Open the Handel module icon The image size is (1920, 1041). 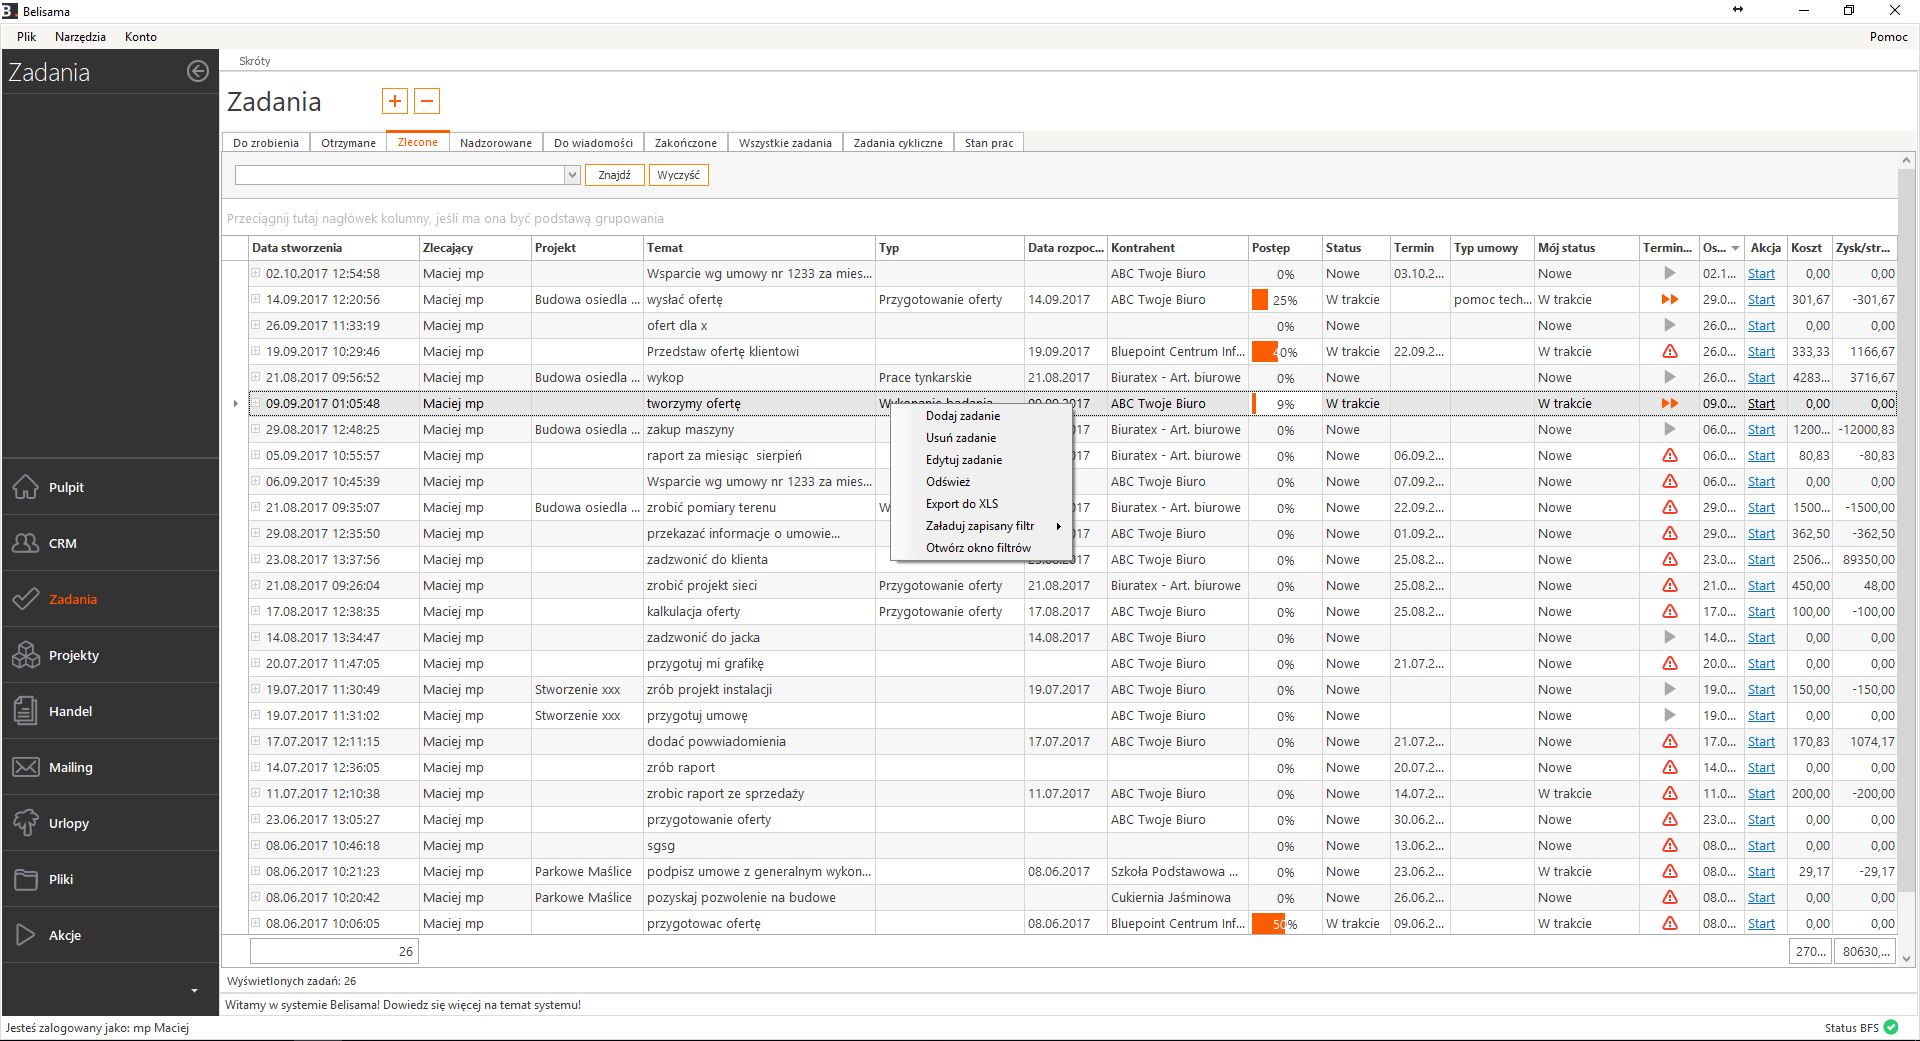tap(26, 711)
